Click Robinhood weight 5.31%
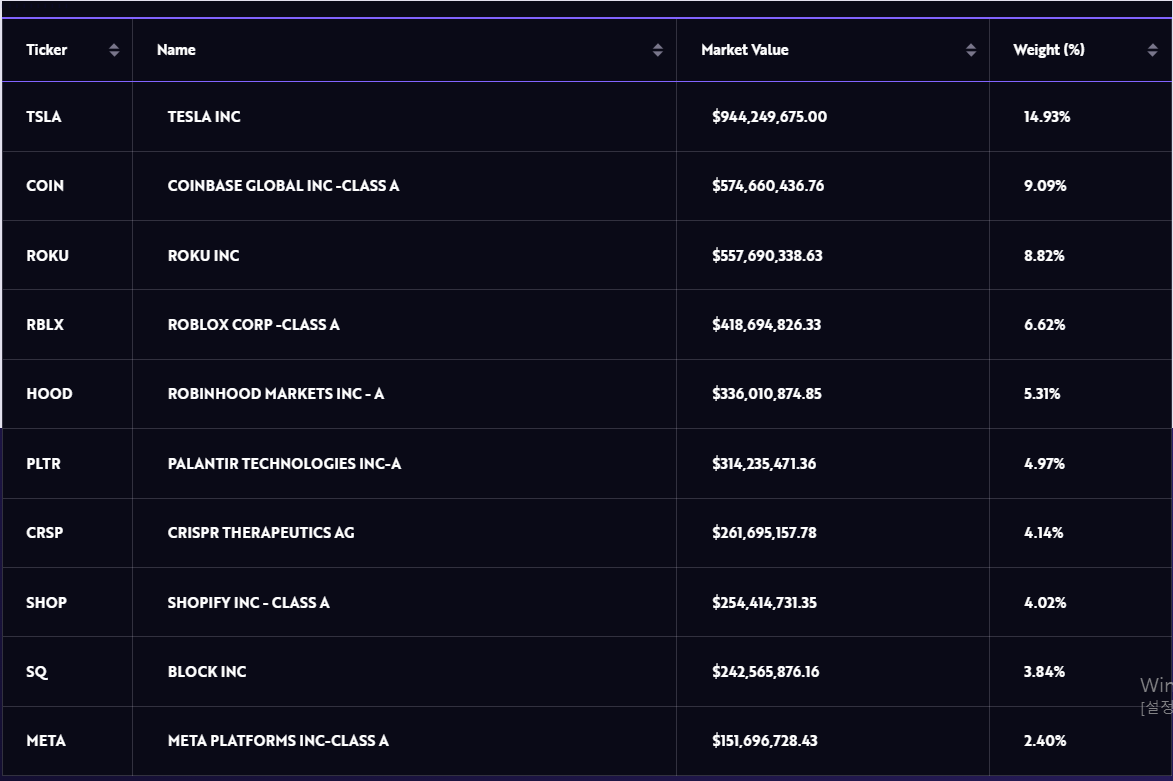Screen dimensions: 1173x781 click(x=1042, y=393)
